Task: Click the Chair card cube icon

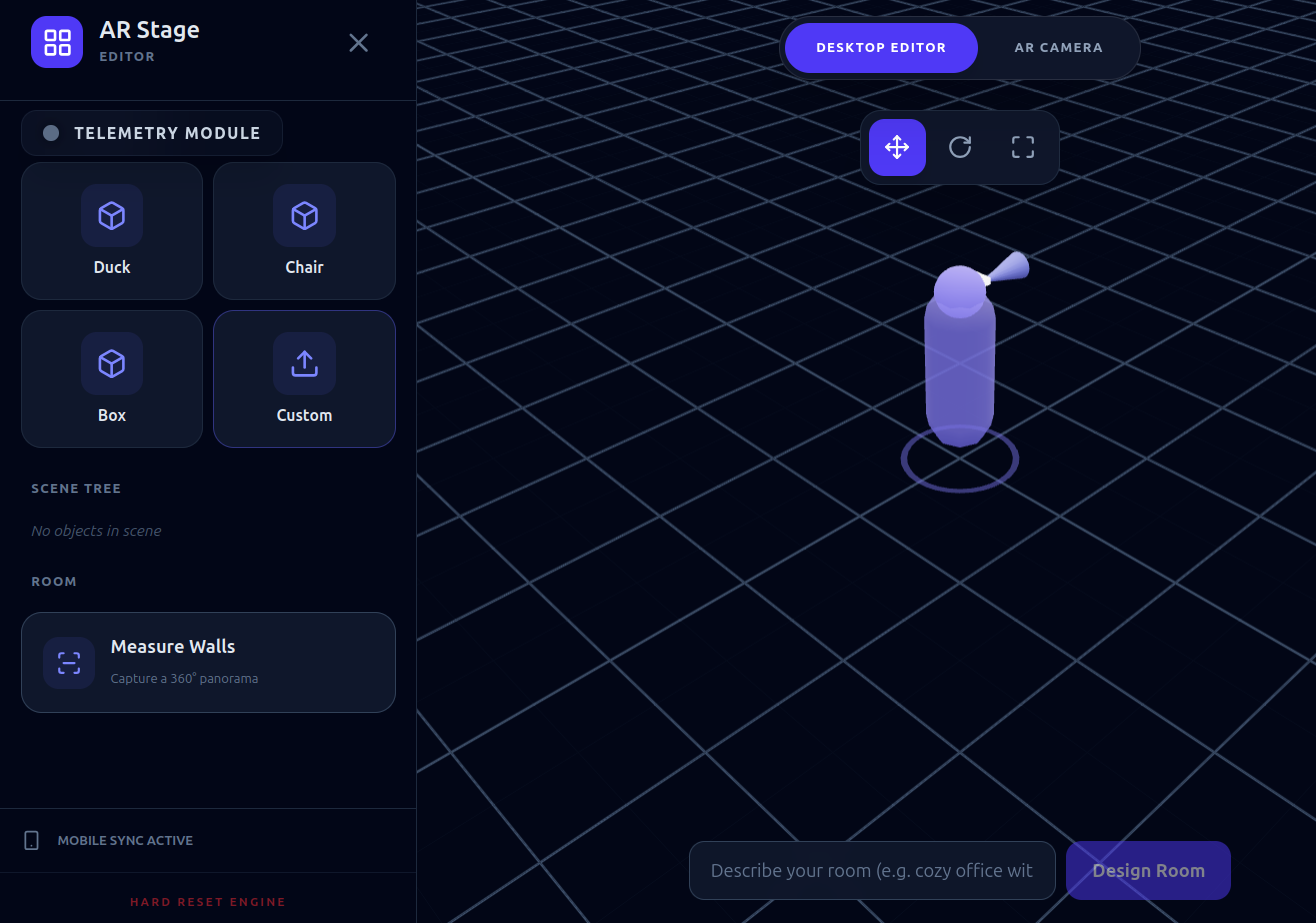Action: click(x=304, y=215)
